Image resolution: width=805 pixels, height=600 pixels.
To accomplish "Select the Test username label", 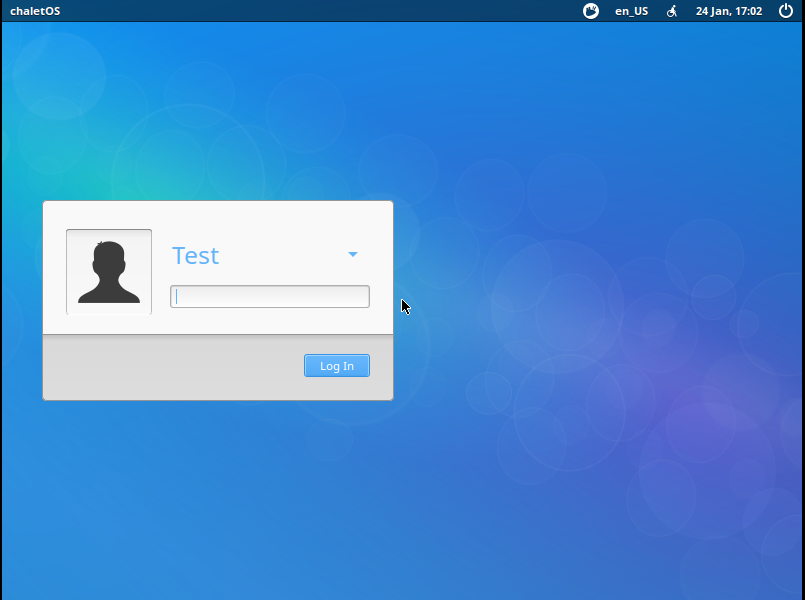I will click(196, 256).
